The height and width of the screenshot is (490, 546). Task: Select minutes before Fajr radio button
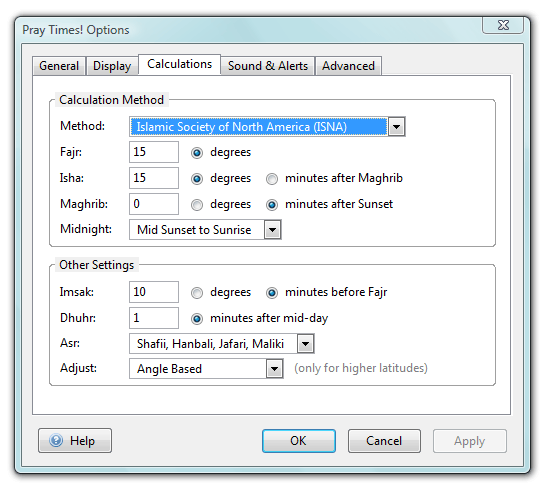[272, 293]
